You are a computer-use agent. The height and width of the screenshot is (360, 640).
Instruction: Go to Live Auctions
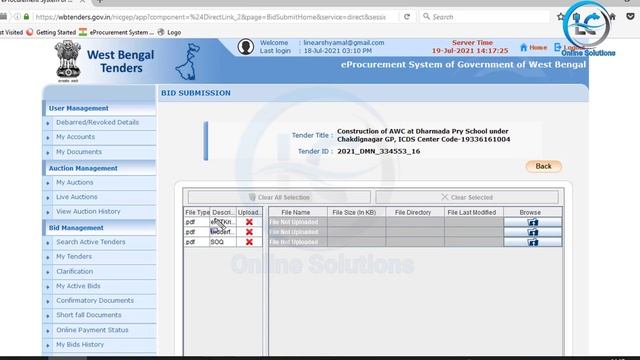[77, 197]
